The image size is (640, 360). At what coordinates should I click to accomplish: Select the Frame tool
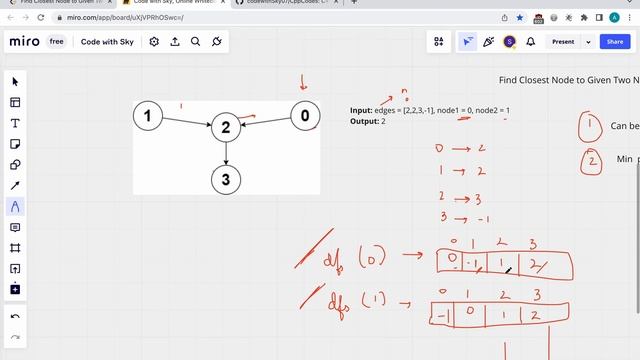coord(15,248)
